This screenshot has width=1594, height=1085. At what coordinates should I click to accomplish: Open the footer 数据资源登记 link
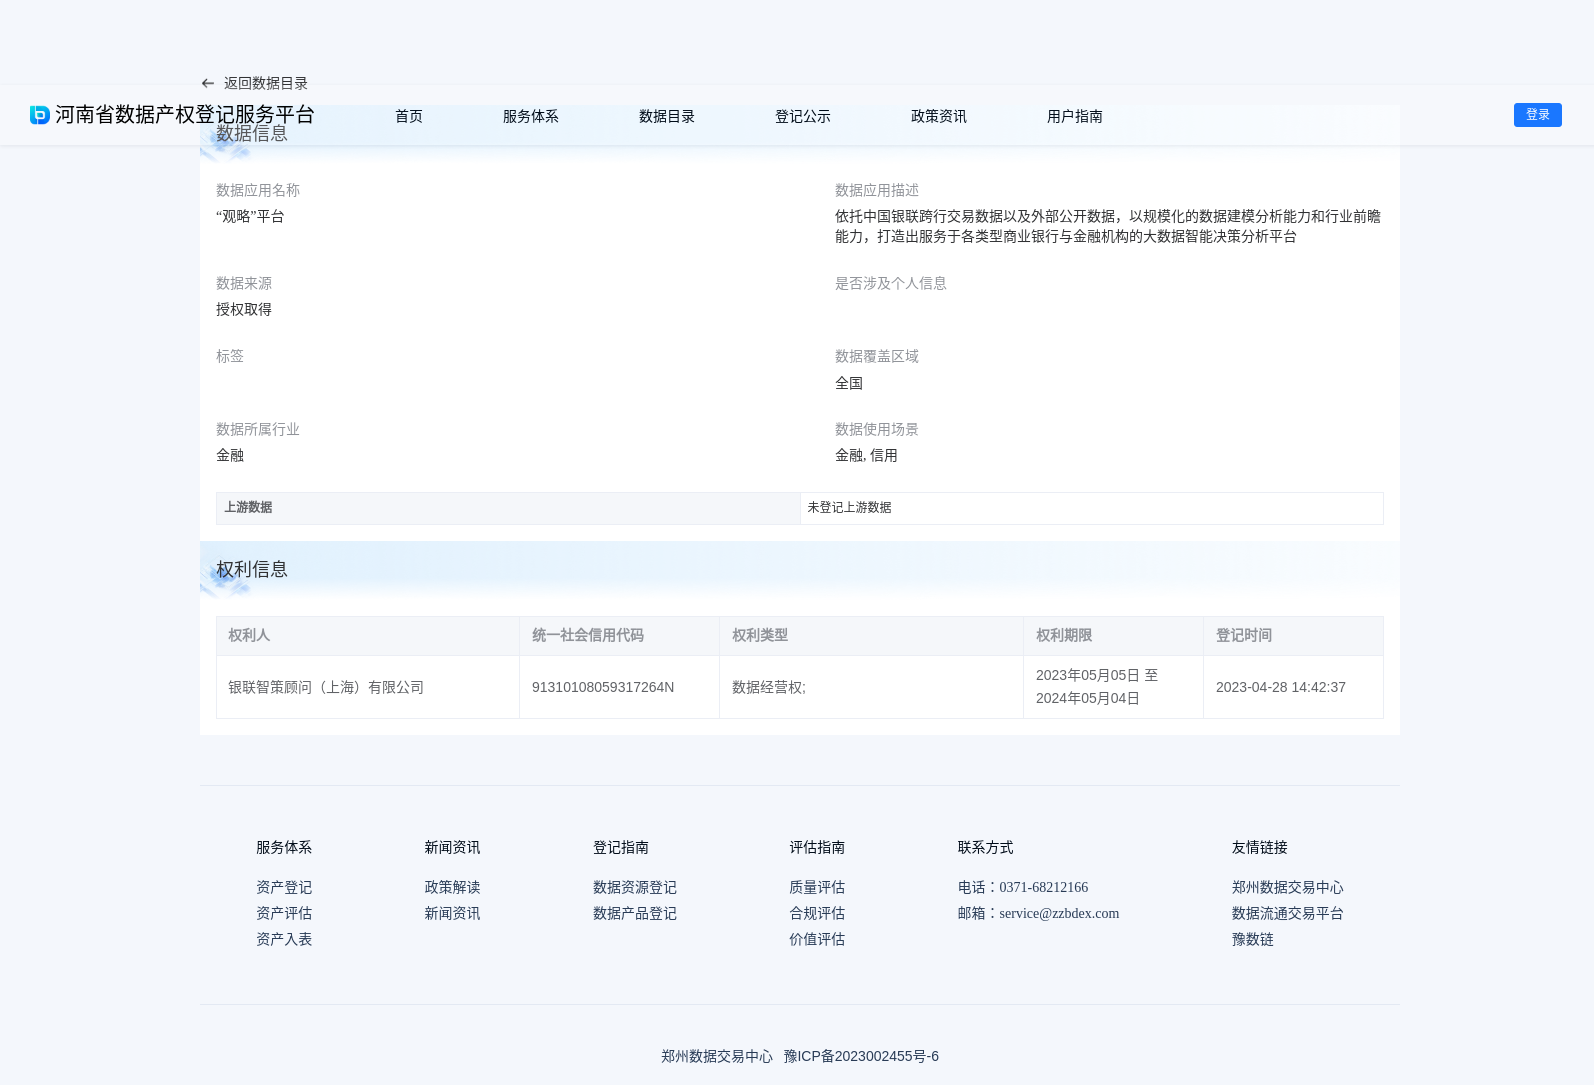[x=635, y=887]
